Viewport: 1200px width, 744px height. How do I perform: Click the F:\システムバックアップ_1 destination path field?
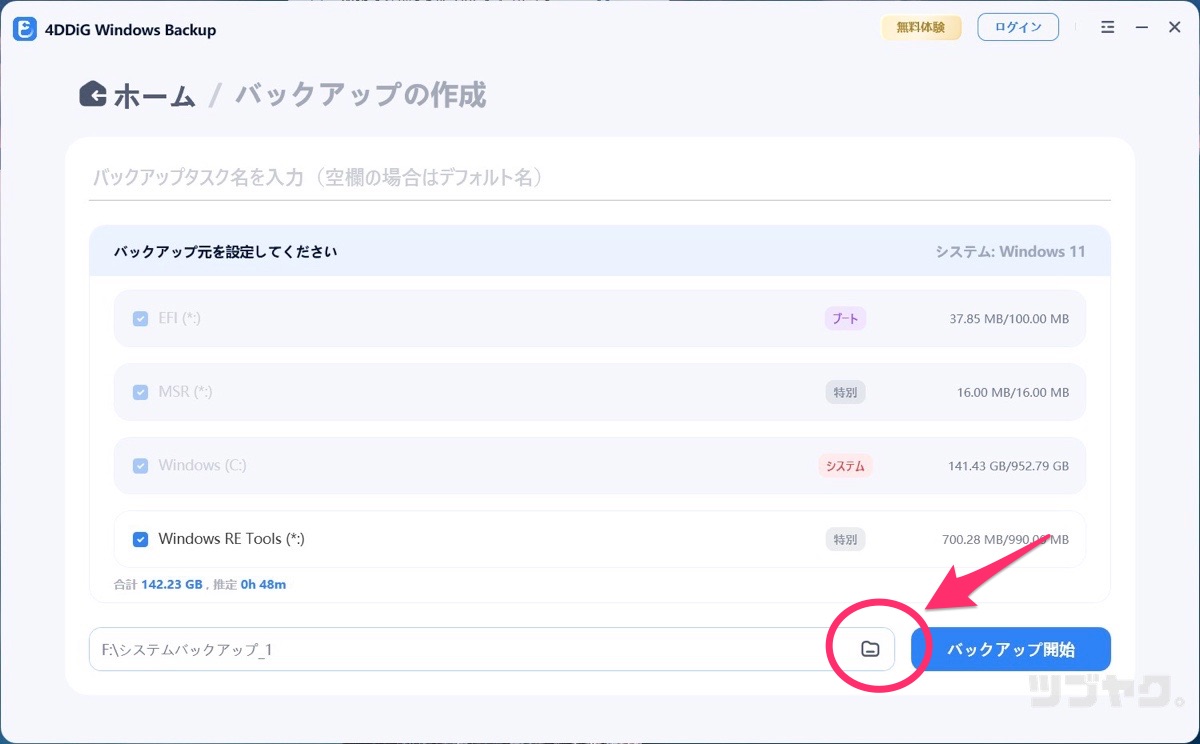(460, 650)
